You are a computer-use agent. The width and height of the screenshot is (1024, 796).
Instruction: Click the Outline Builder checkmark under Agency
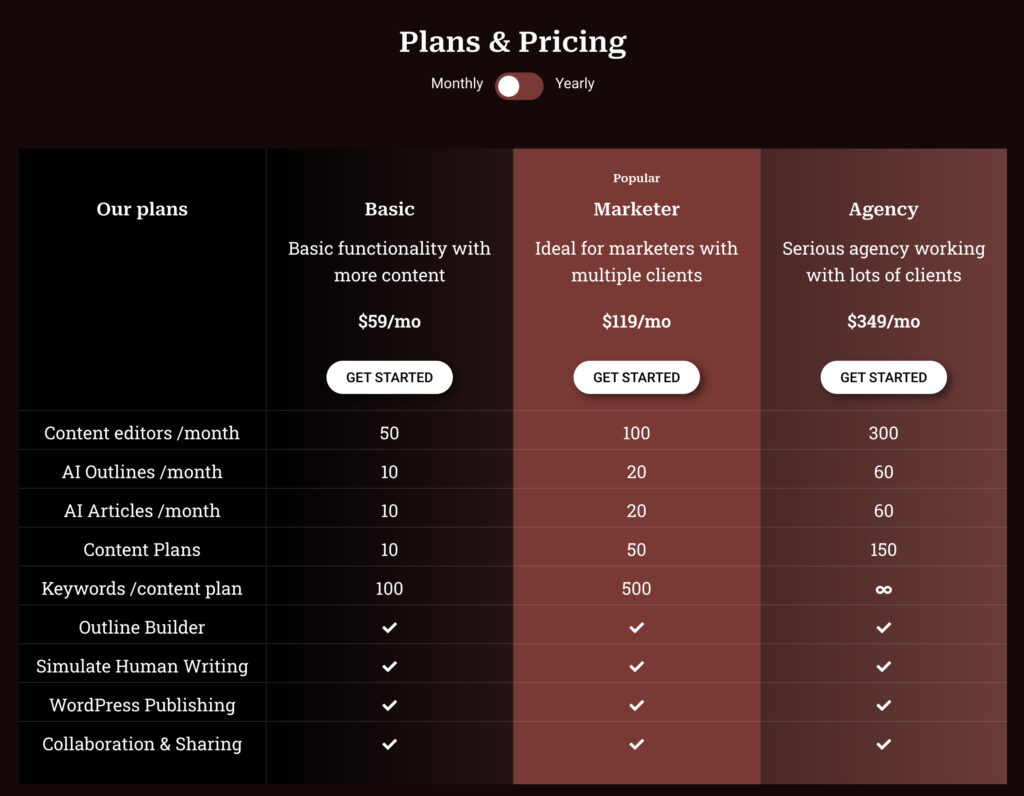pos(884,627)
